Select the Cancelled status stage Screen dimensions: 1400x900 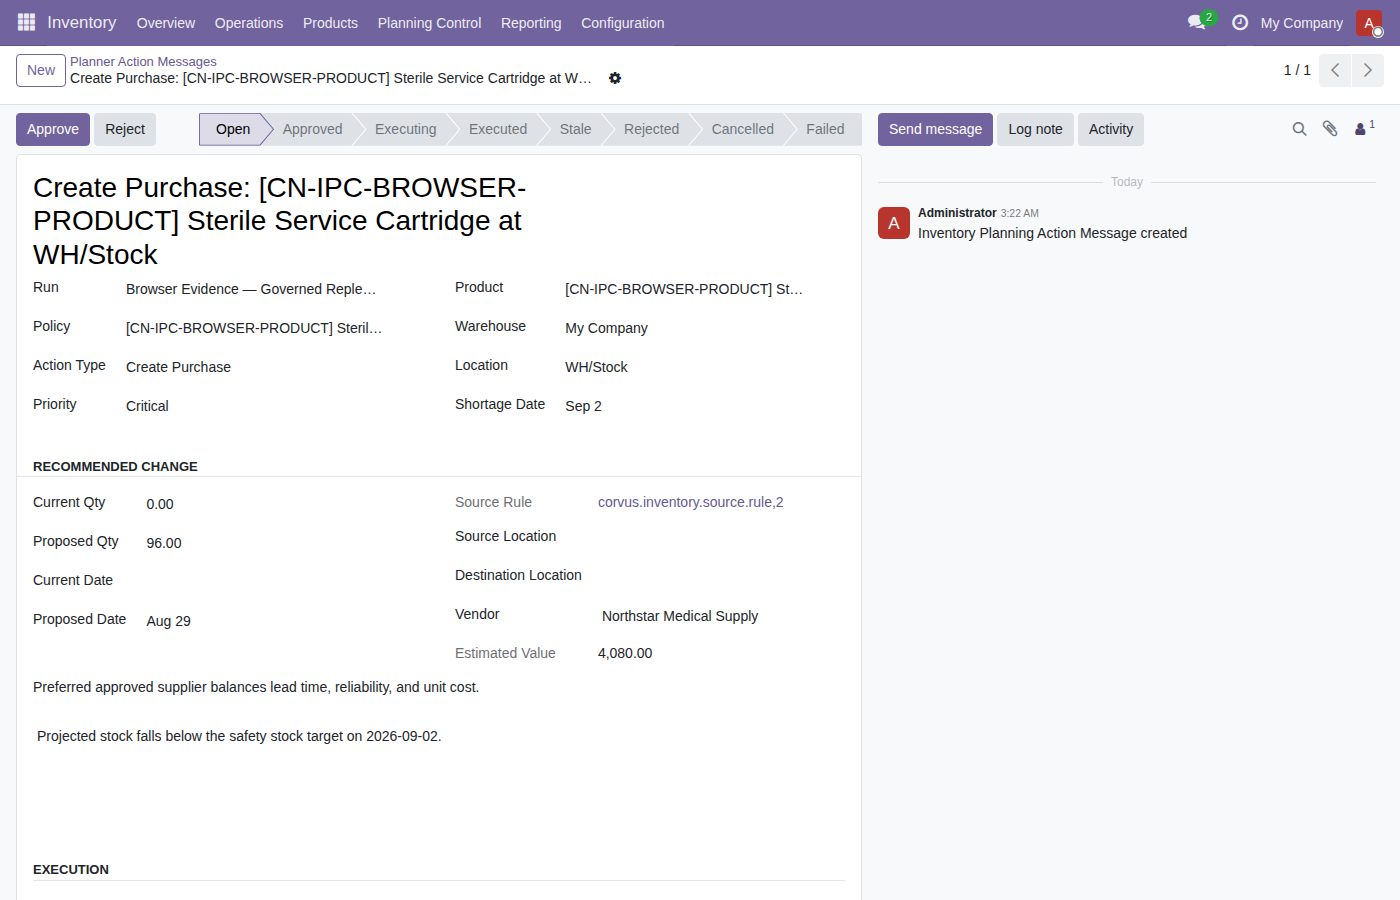pyautogui.click(x=742, y=129)
